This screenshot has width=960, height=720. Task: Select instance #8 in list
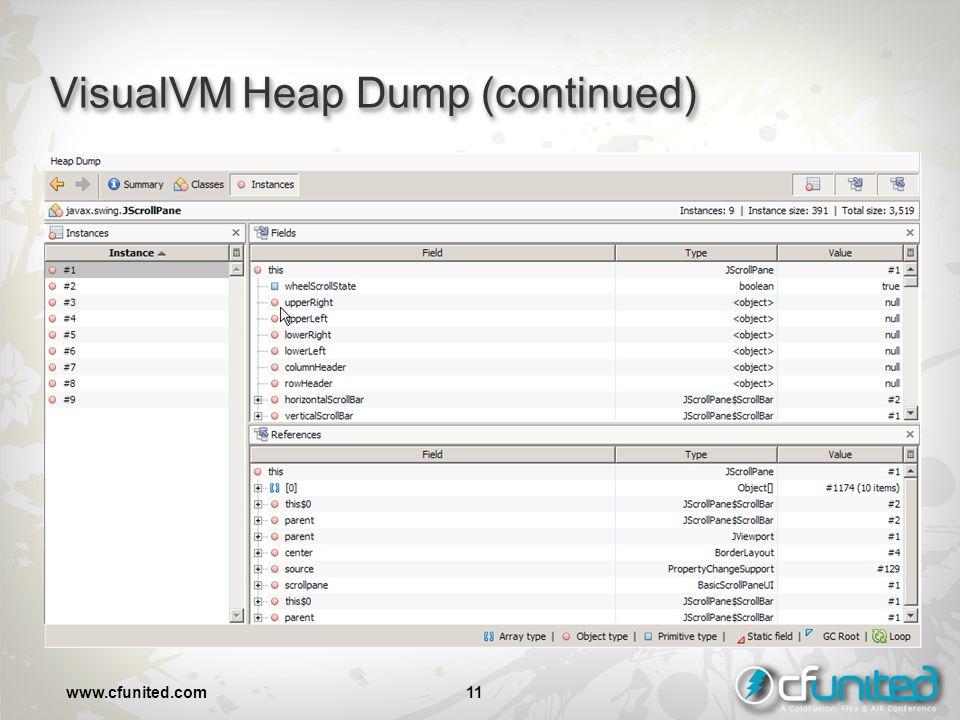pos(137,383)
